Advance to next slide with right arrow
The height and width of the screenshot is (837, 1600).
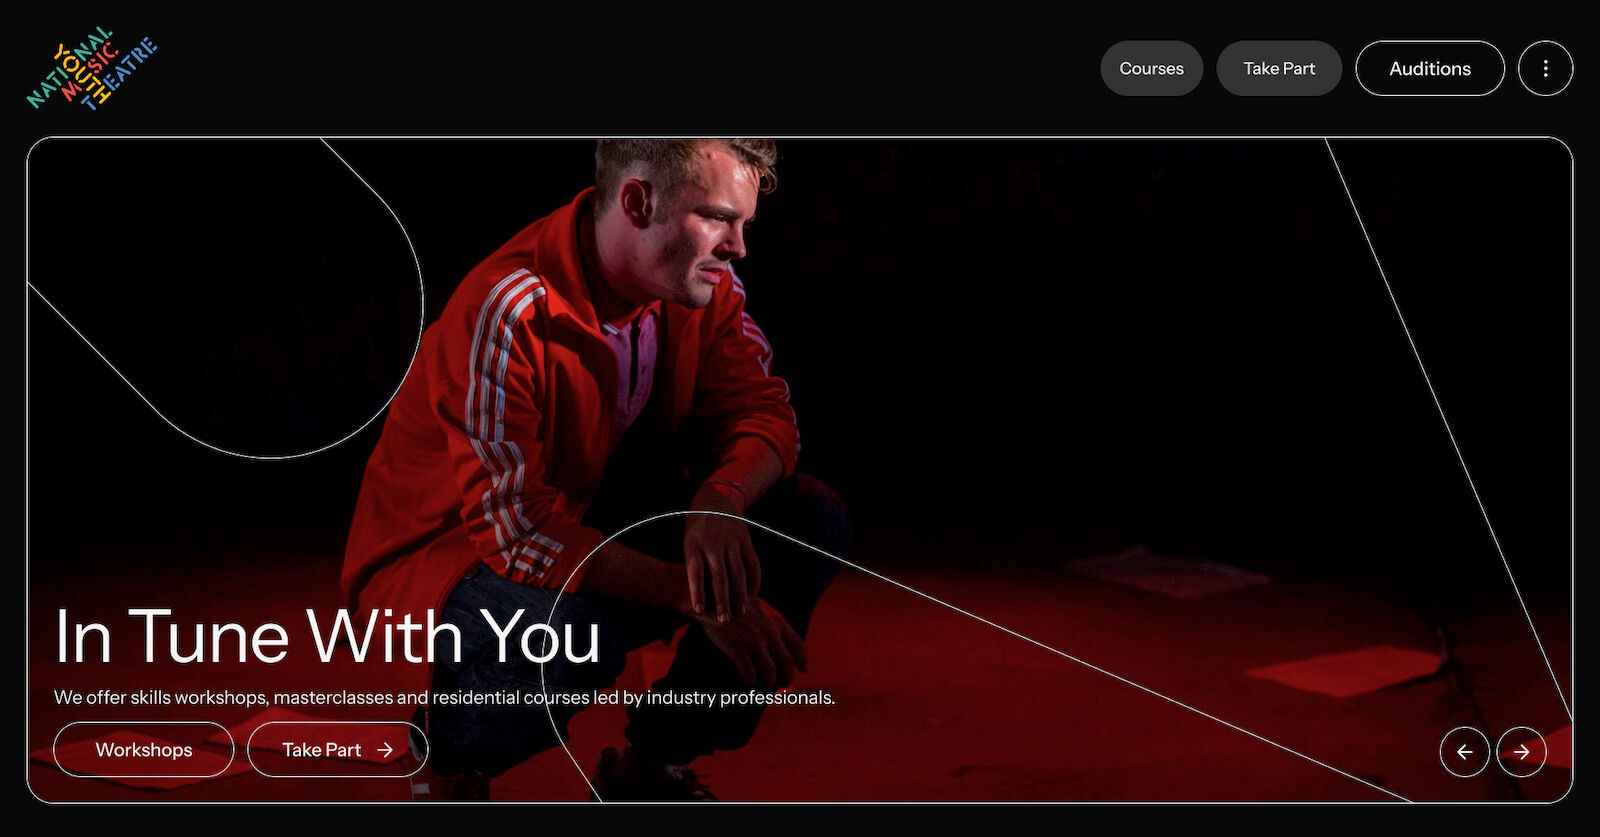point(1521,752)
